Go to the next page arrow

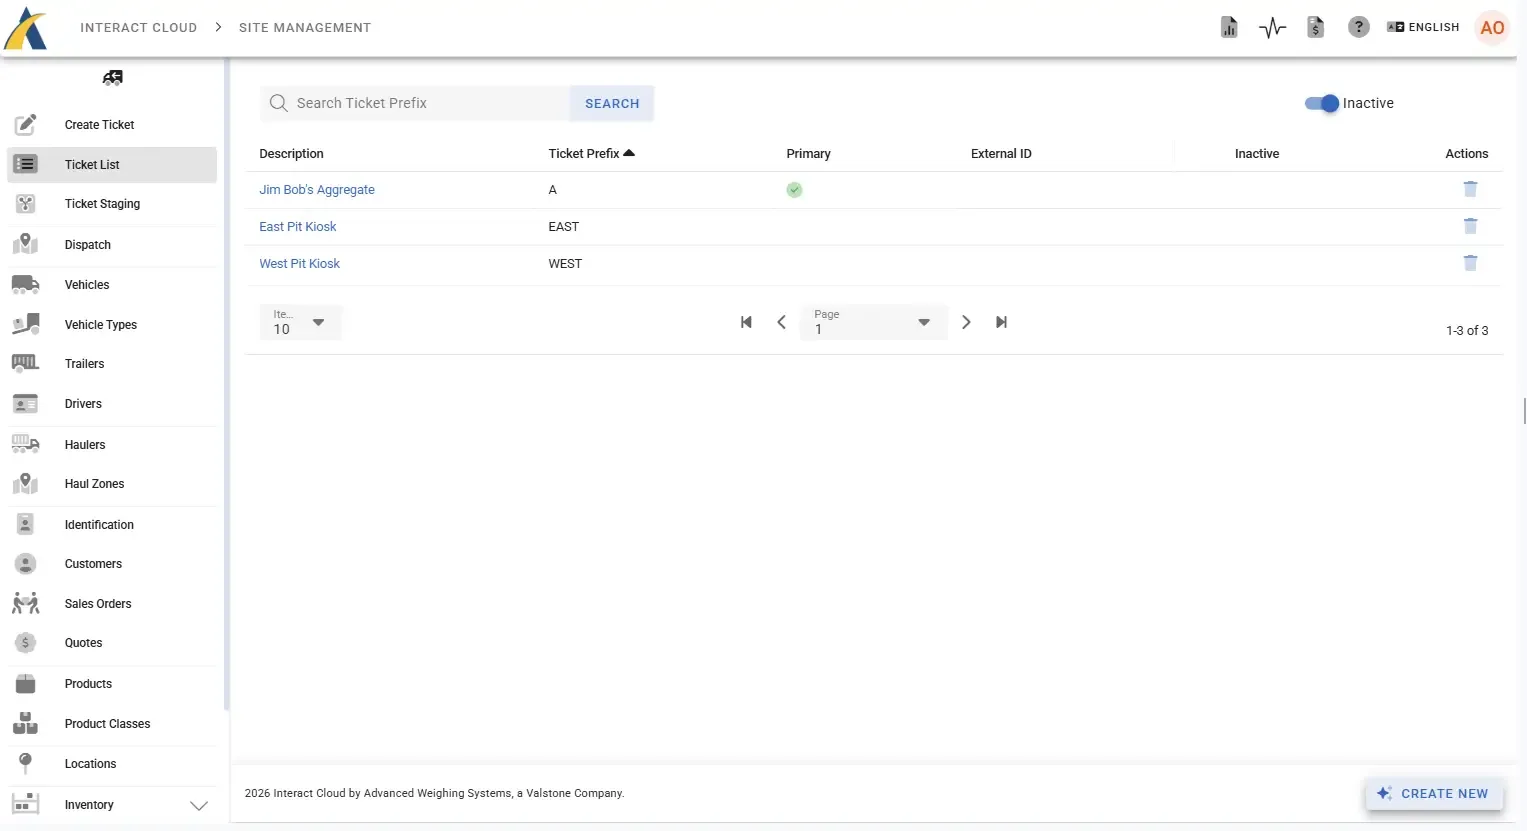point(966,322)
